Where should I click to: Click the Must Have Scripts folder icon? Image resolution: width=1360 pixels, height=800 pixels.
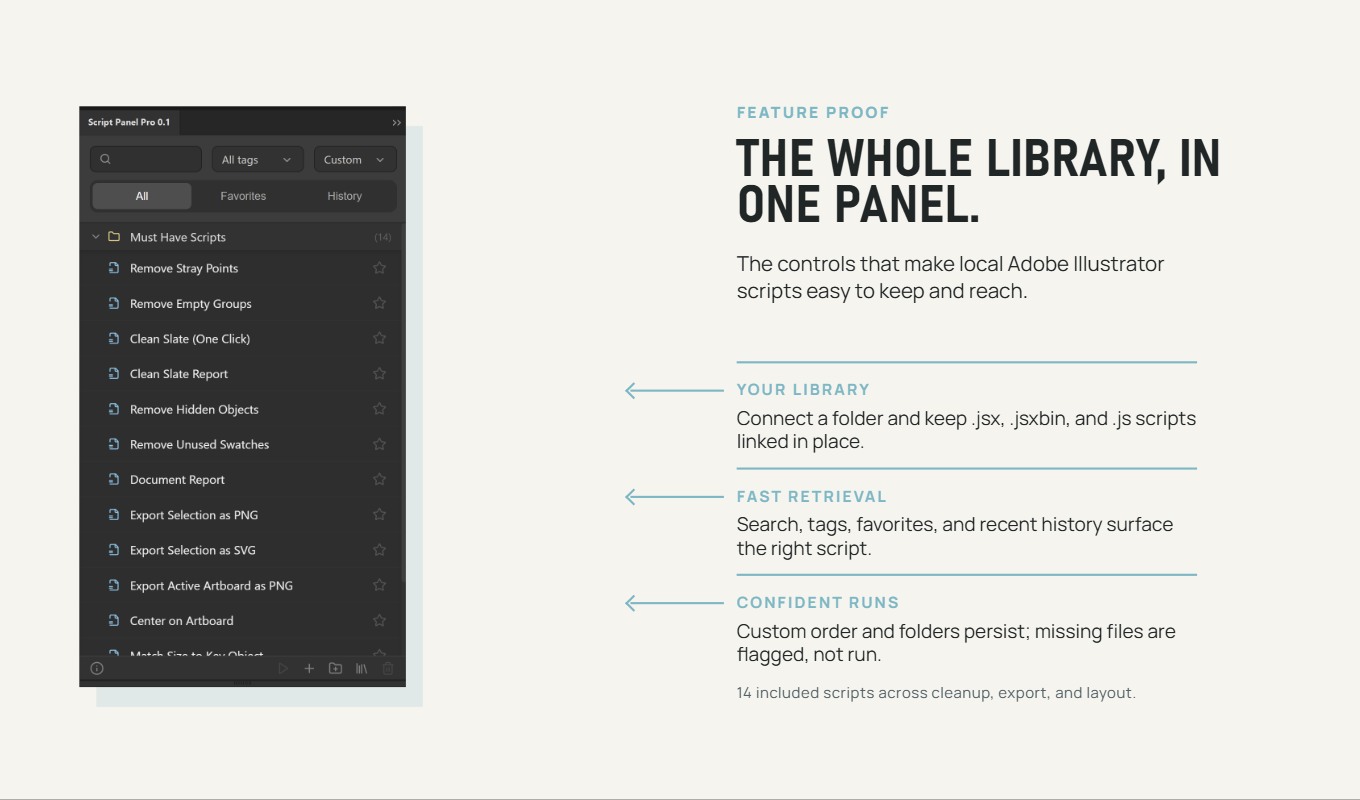(x=114, y=237)
